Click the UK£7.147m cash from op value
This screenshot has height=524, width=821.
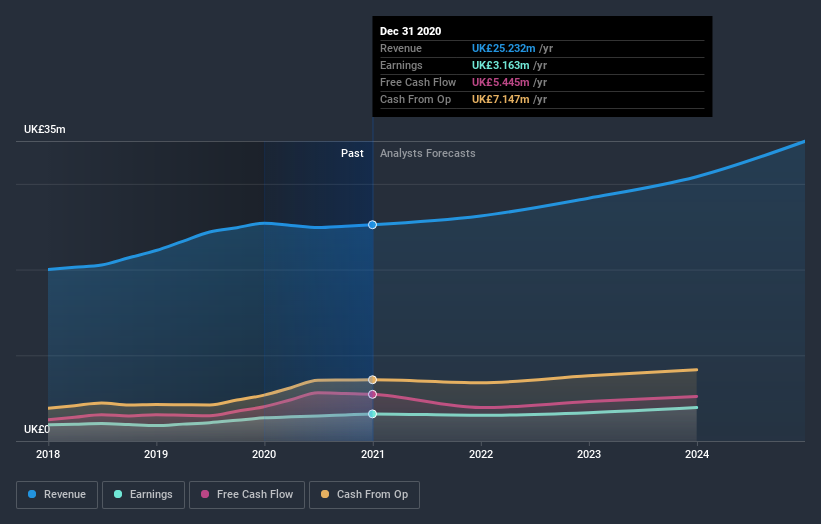[x=501, y=99]
